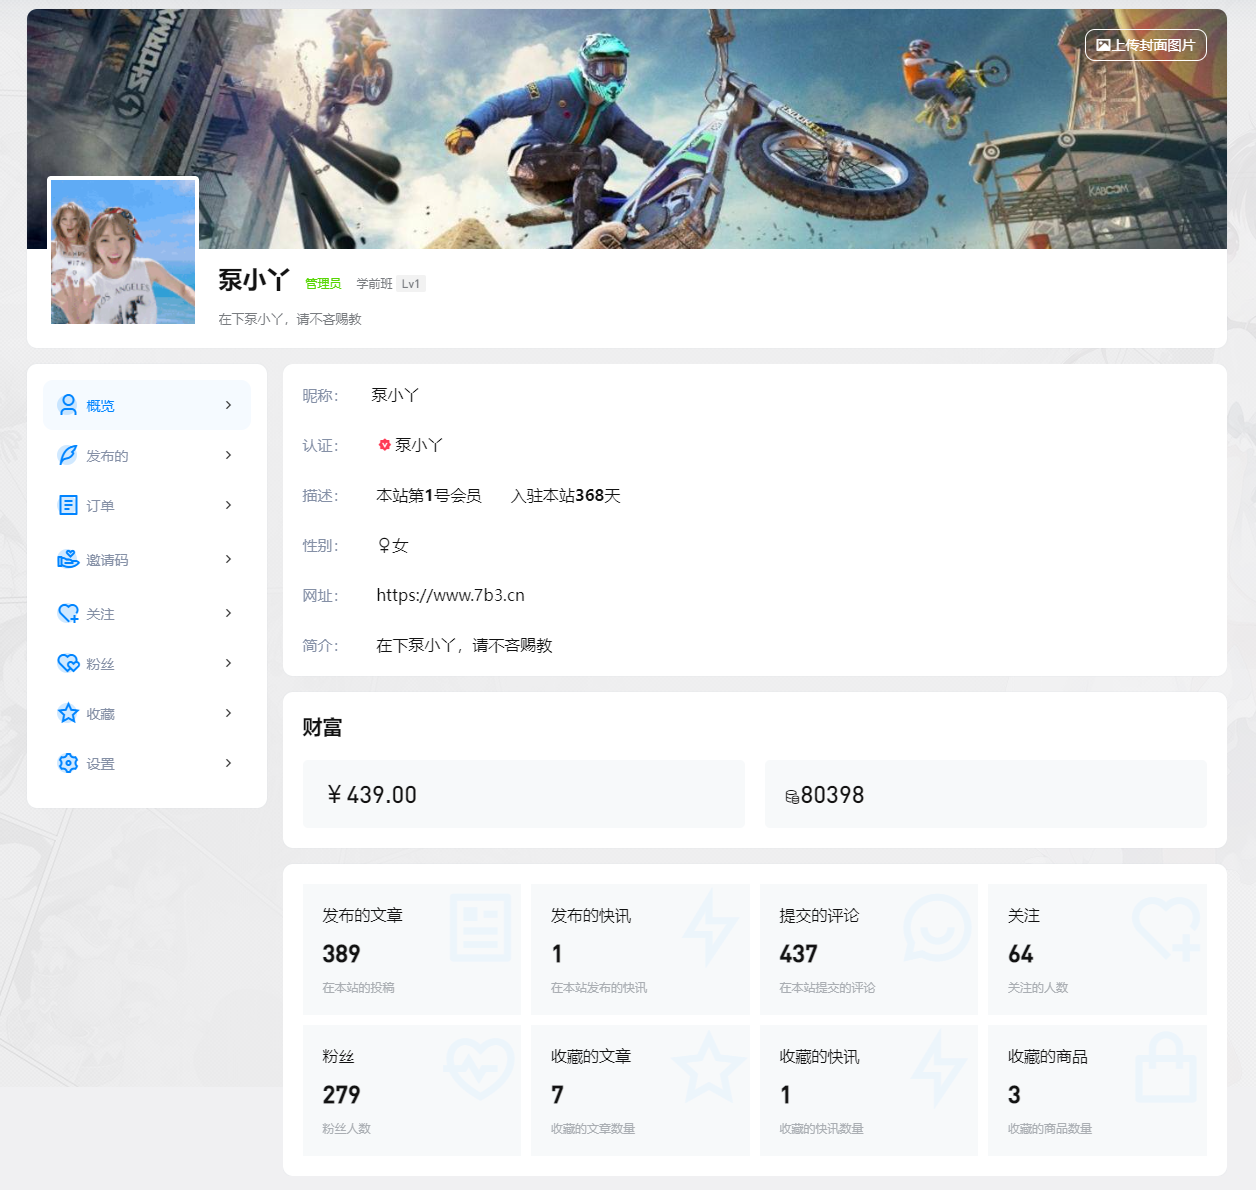Viewport: 1256px width, 1190px height.
Task: Click lightning icon in 发布的快讯 card
Action: tap(710, 927)
